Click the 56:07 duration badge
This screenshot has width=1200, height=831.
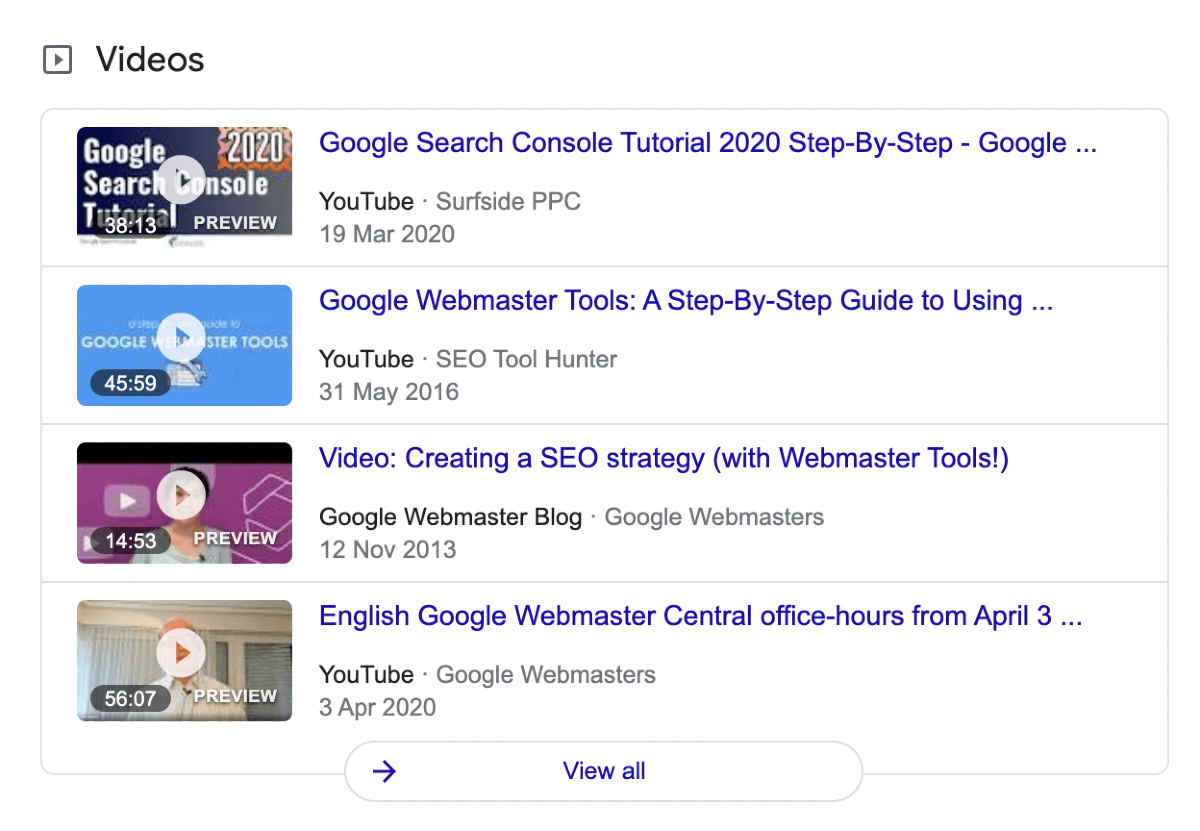[131, 698]
